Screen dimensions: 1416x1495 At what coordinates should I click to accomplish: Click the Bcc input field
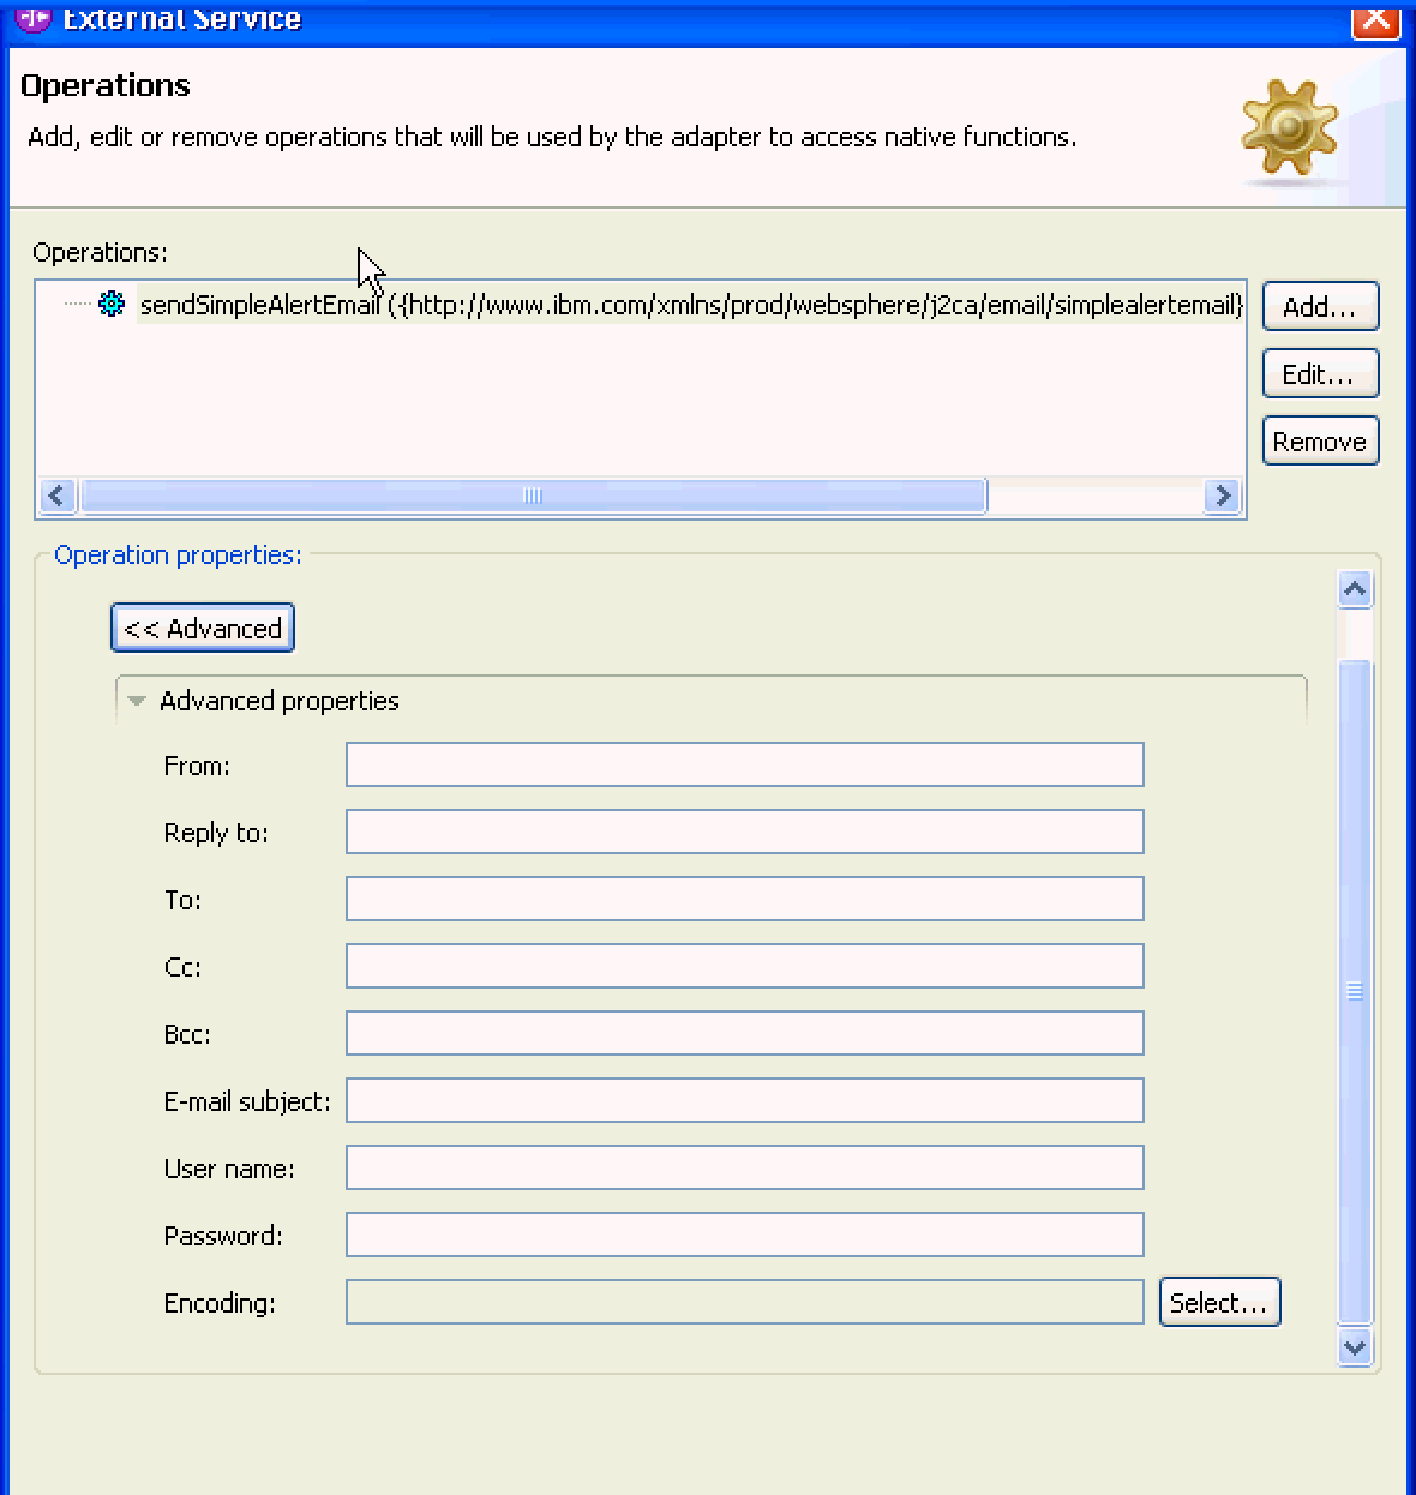click(745, 1033)
